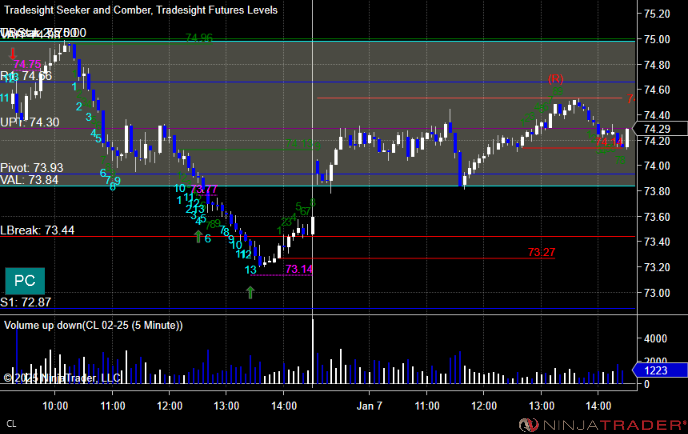Click the green up arrow beside cyan 6
The image size is (688, 434).
tap(198, 237)
